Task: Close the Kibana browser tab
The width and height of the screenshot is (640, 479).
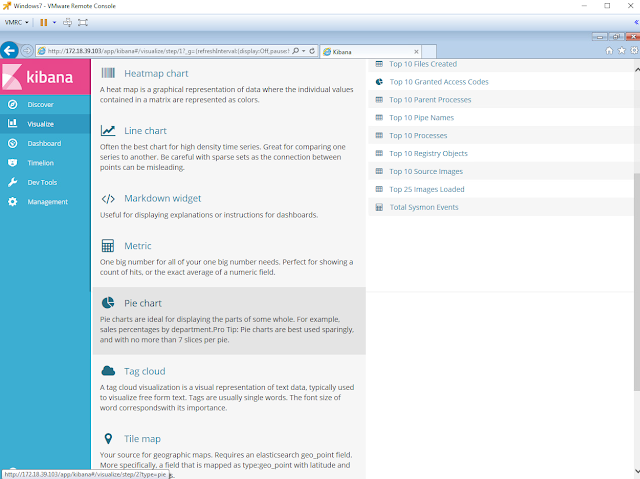Action: point(416,52)
